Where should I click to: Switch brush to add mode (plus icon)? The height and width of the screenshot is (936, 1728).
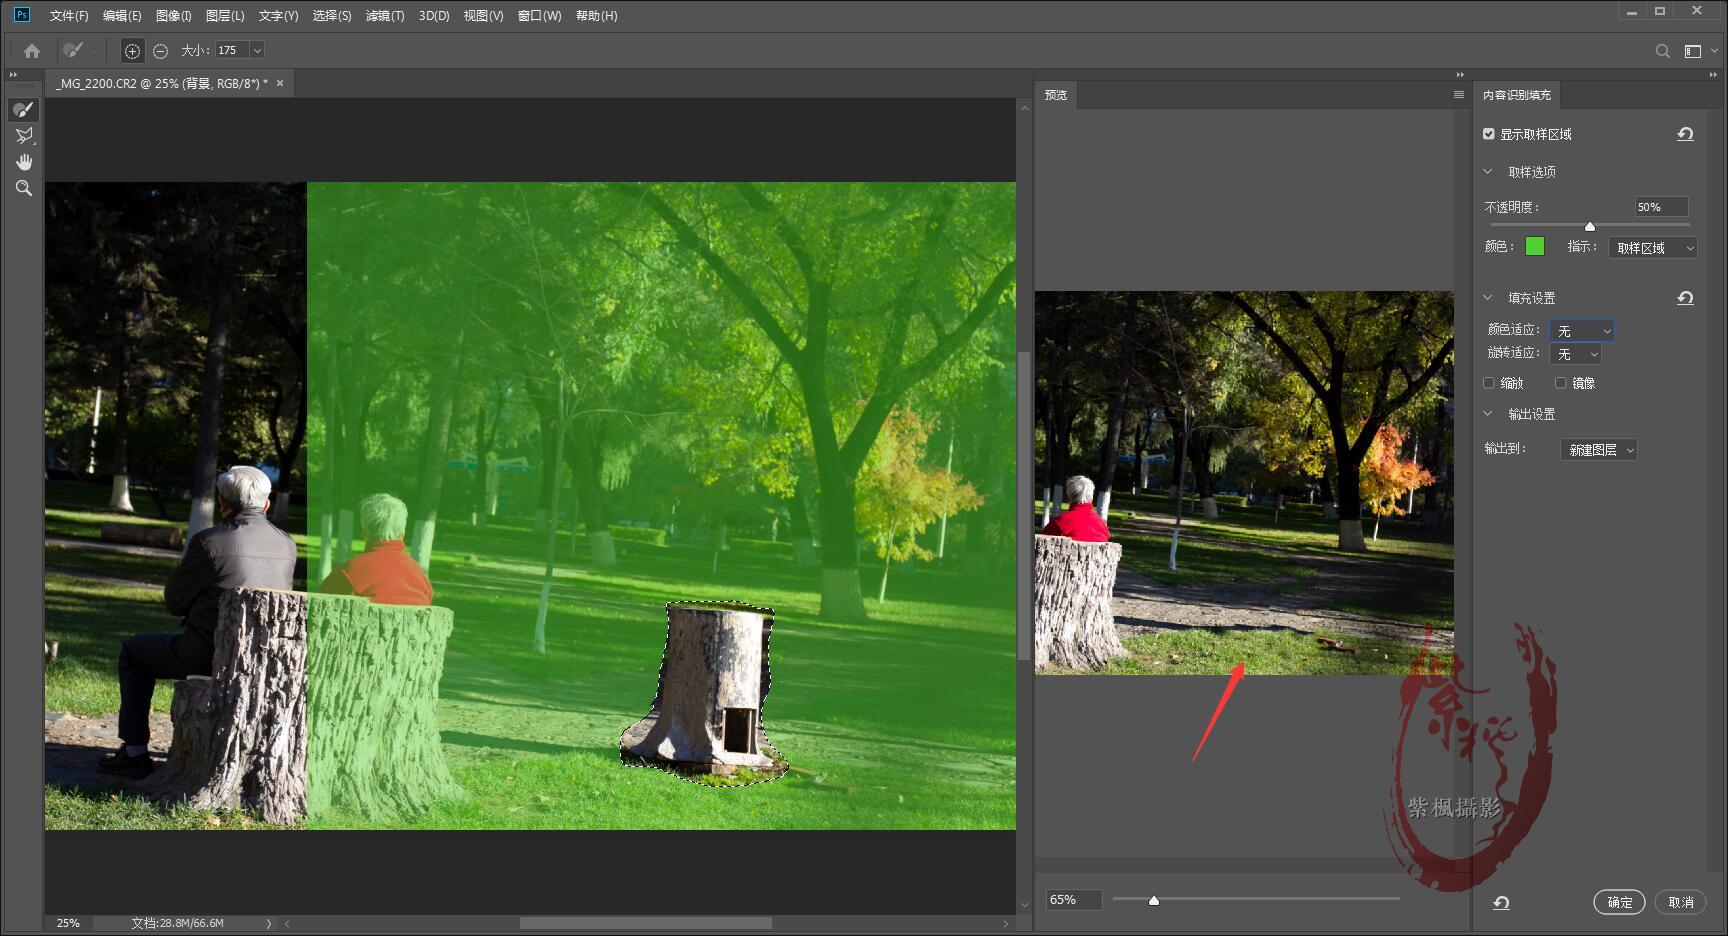point(132,51)
